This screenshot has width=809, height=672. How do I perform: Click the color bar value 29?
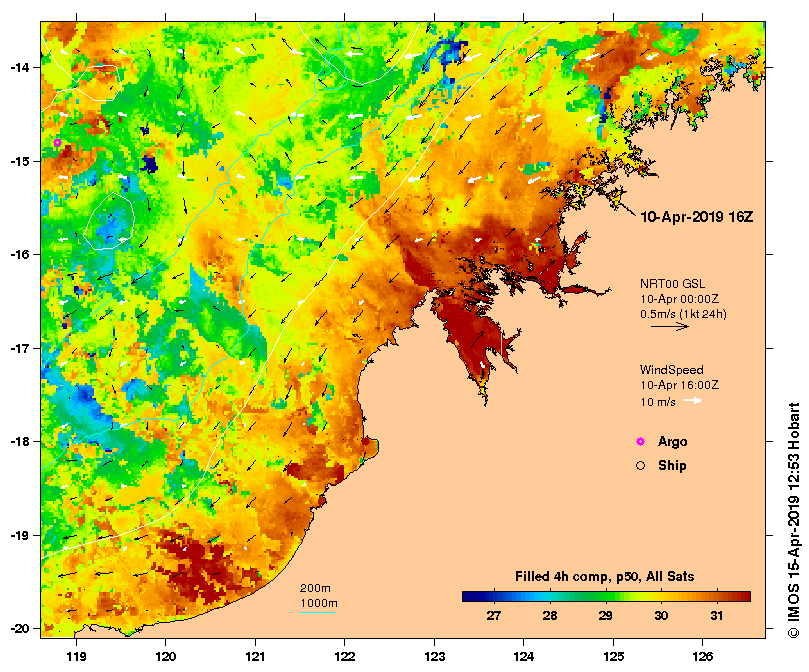coord(606,616)
